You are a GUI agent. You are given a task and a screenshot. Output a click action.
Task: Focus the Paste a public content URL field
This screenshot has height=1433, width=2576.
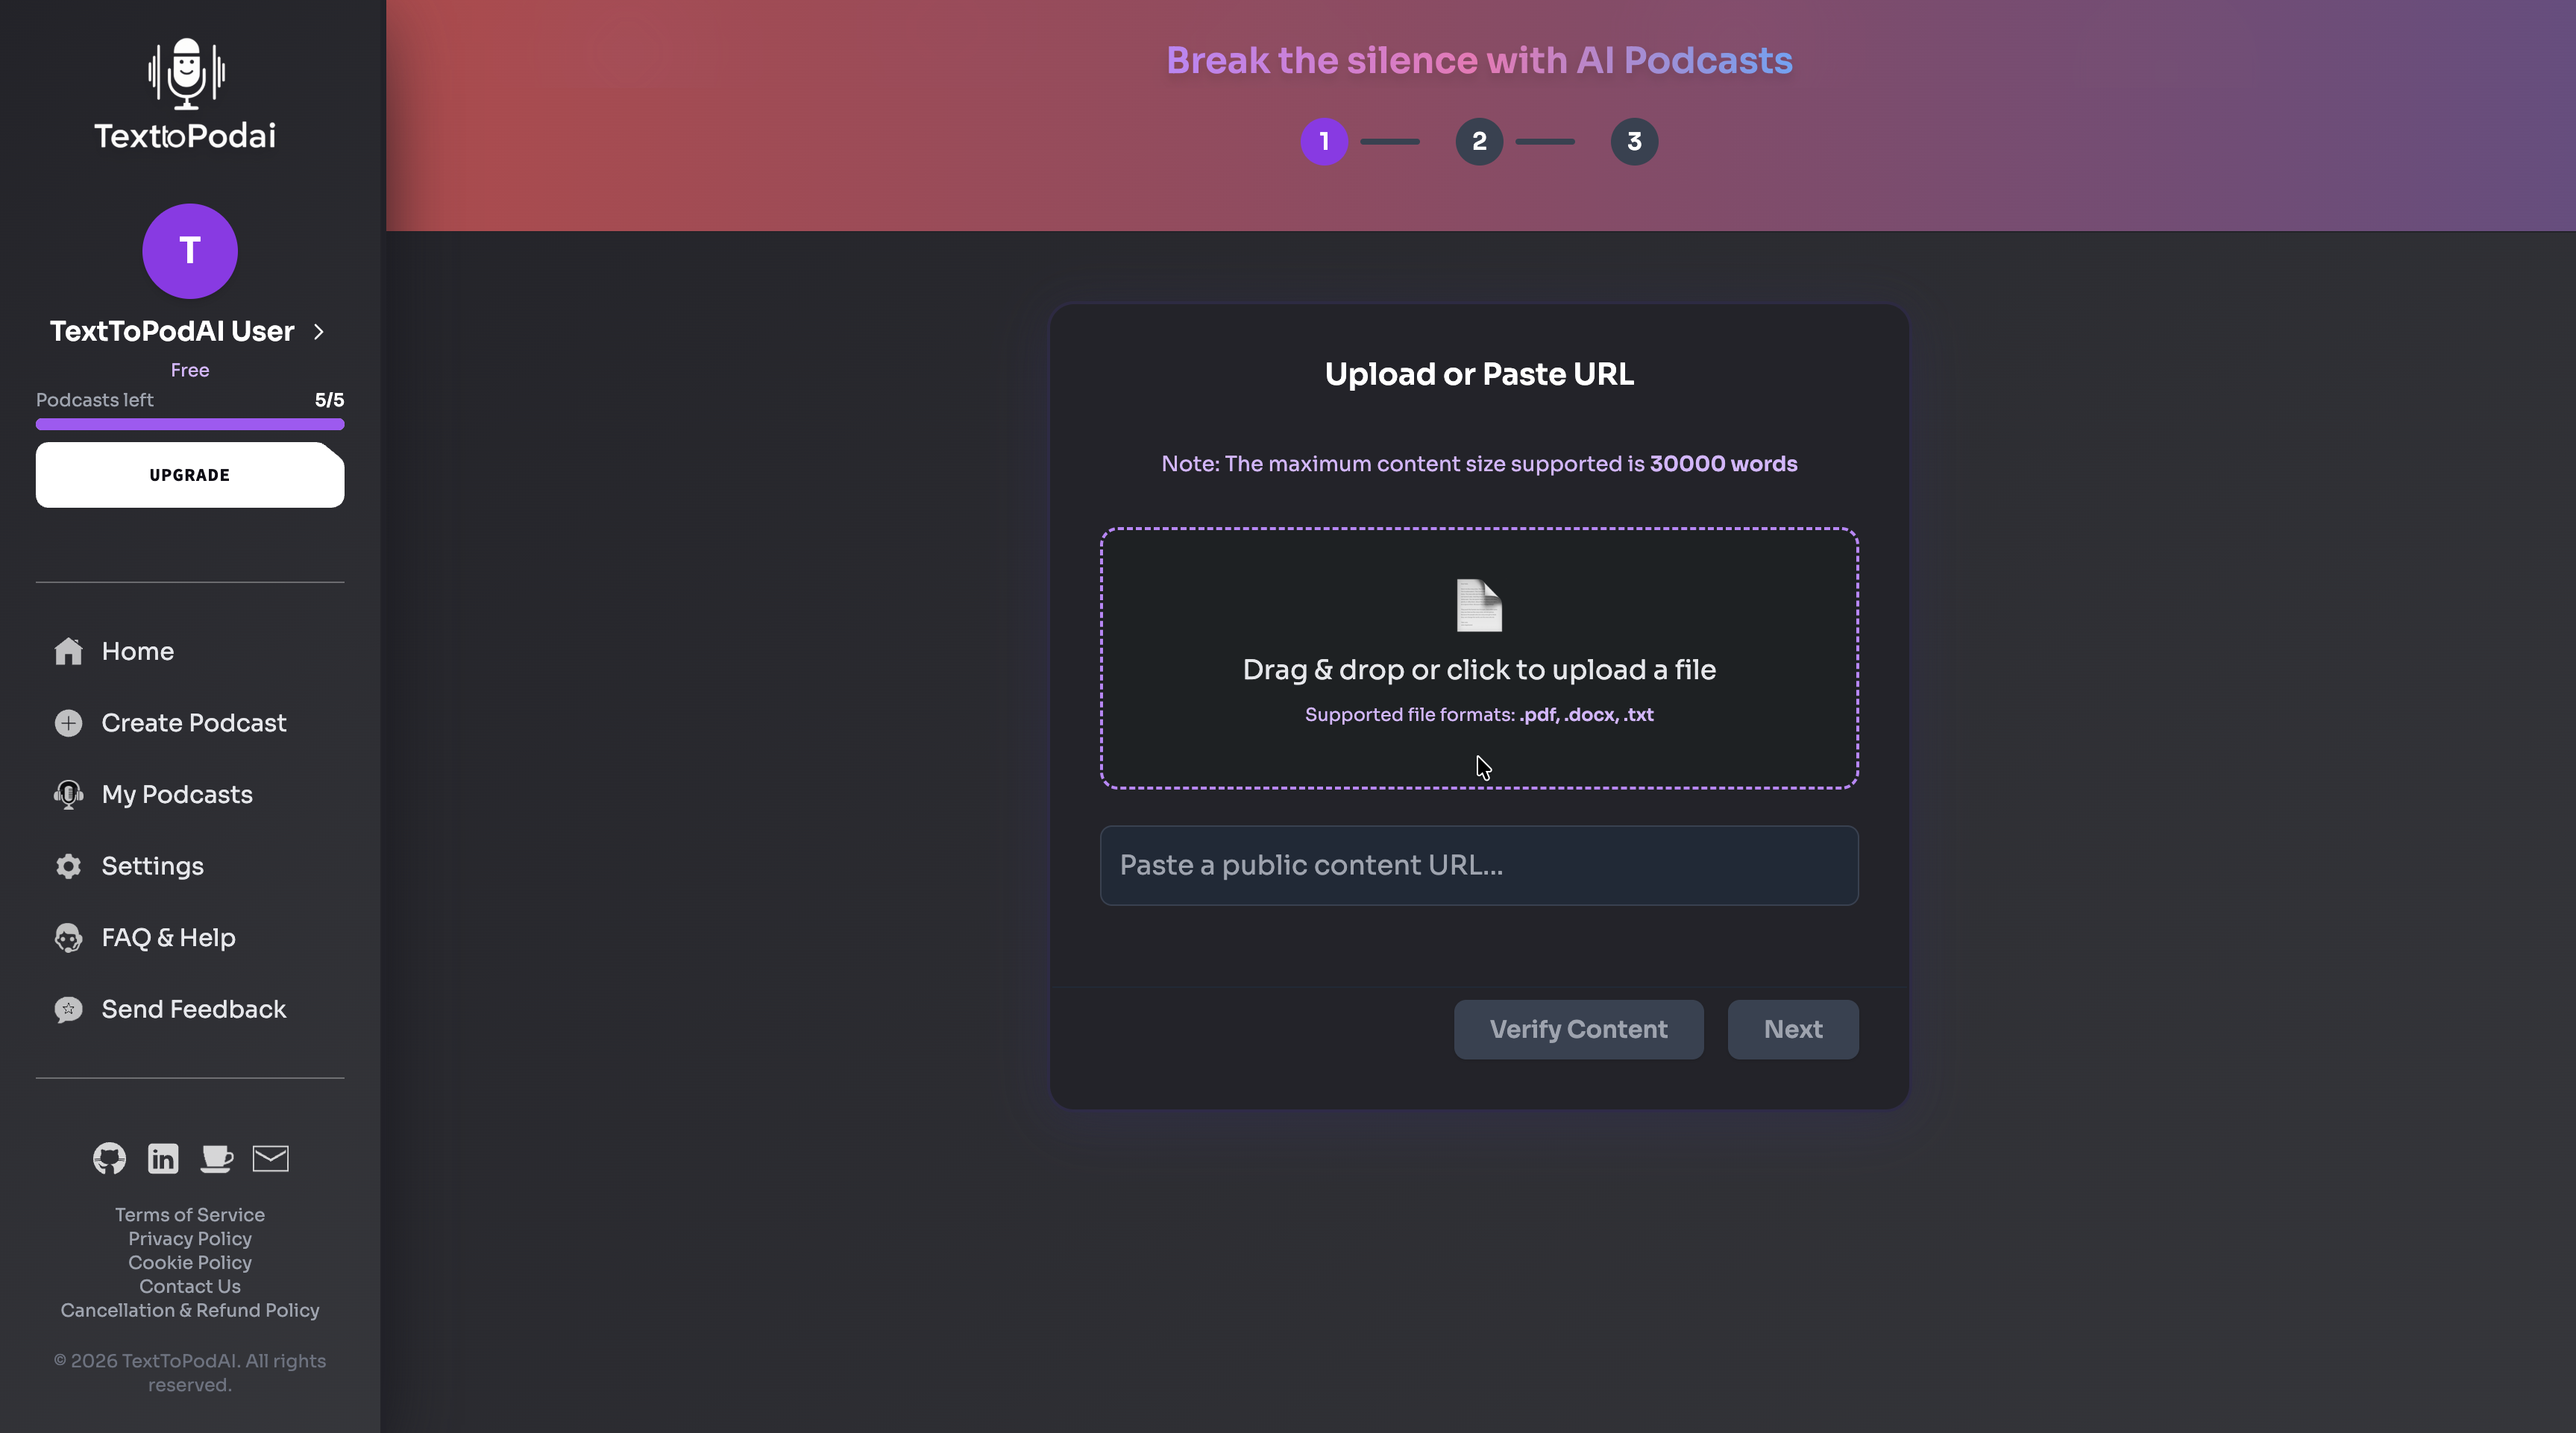tap(1479, 865)
